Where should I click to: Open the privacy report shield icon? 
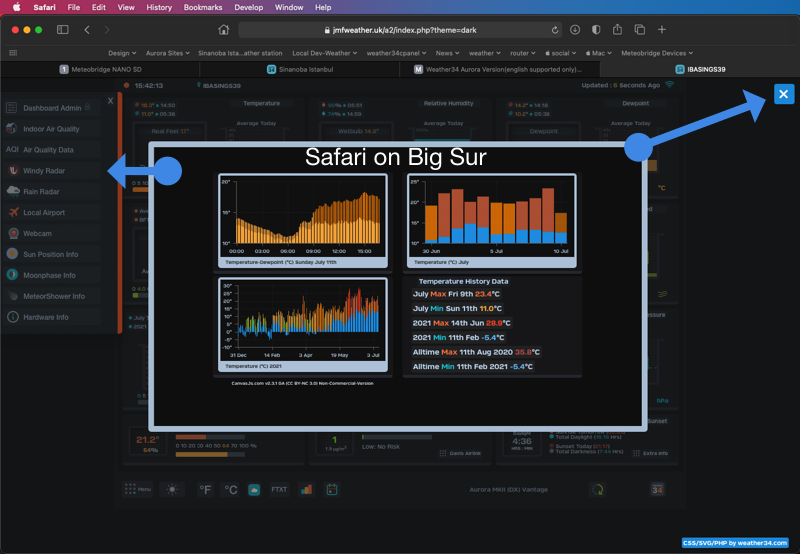596,30
